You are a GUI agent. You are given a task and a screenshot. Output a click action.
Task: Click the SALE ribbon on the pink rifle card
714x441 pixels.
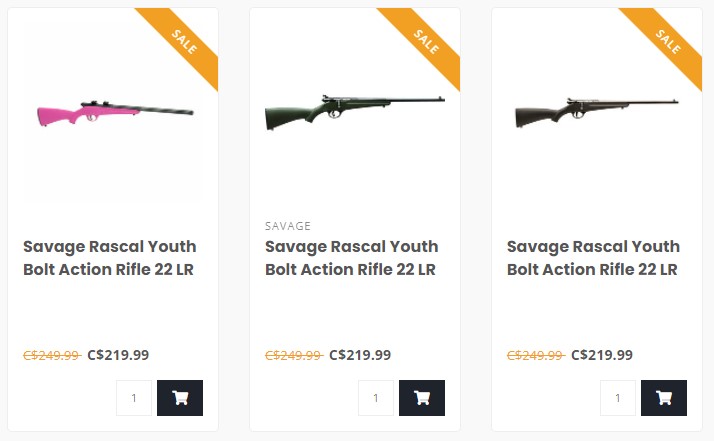[x=185, y=41]
